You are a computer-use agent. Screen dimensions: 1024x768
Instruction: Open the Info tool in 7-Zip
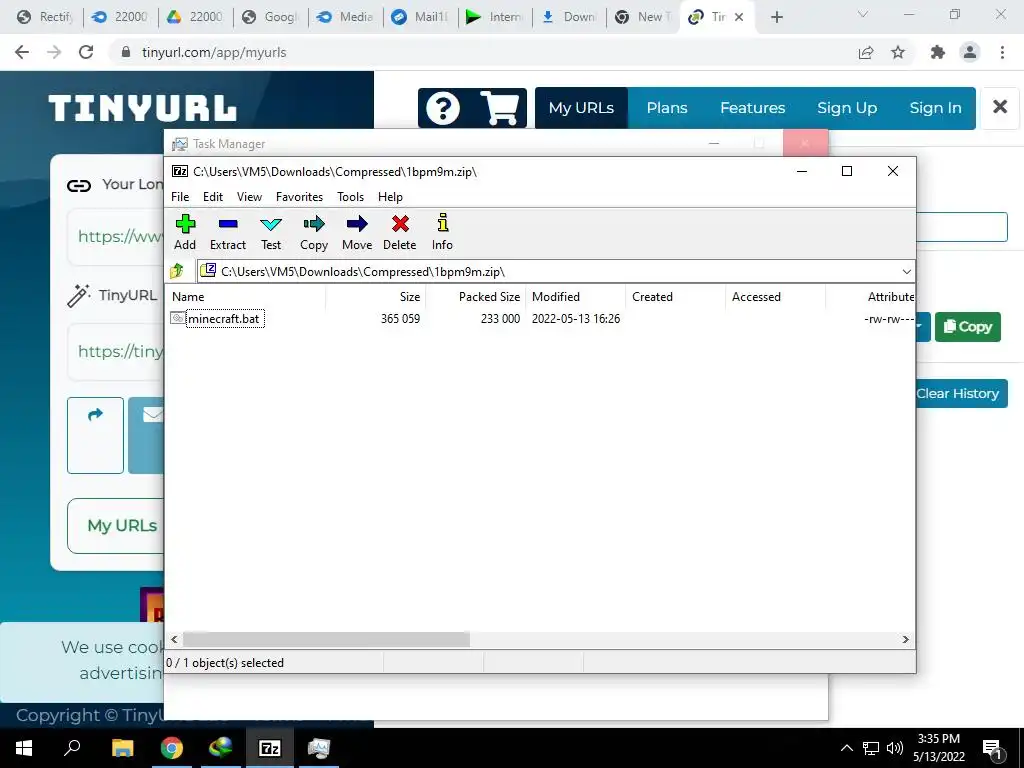(442, 232)
